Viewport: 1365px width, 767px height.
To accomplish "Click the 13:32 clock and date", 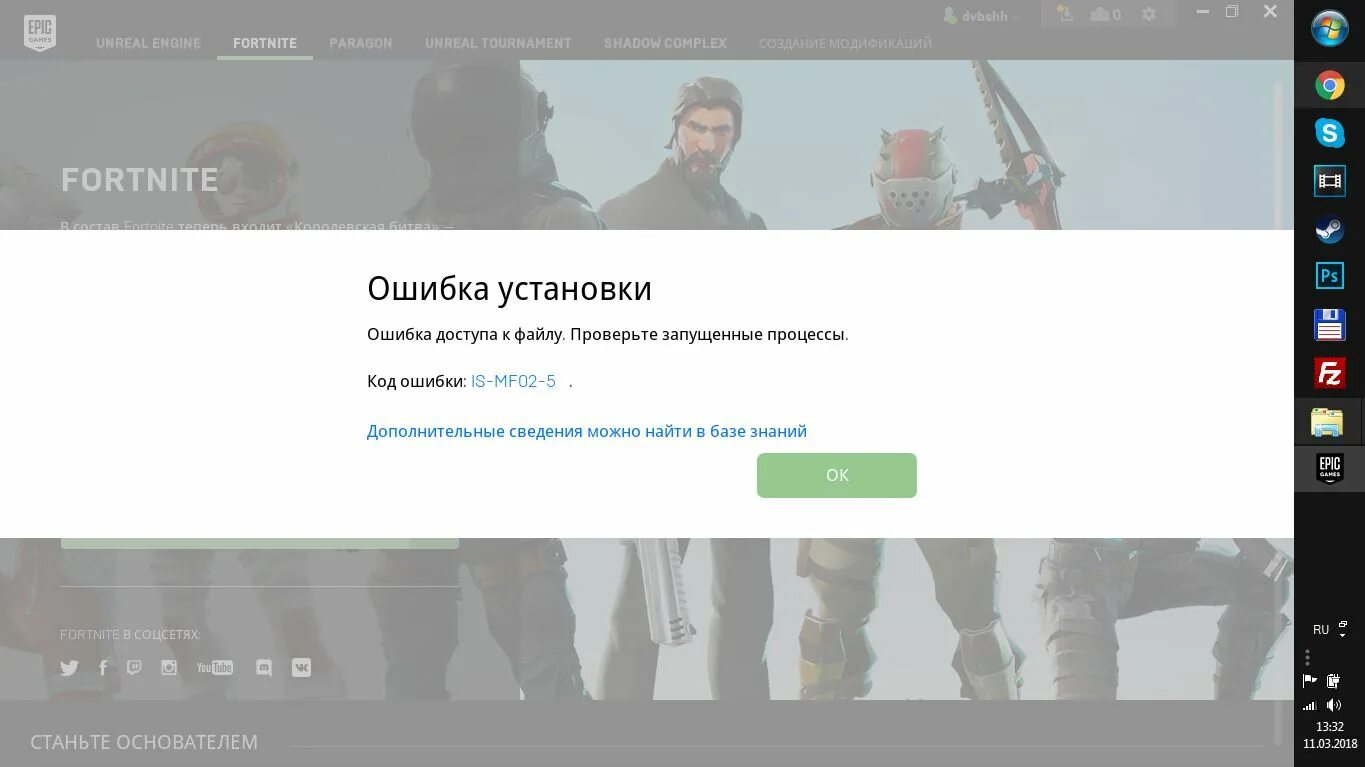I will (x=1329, y=735).
